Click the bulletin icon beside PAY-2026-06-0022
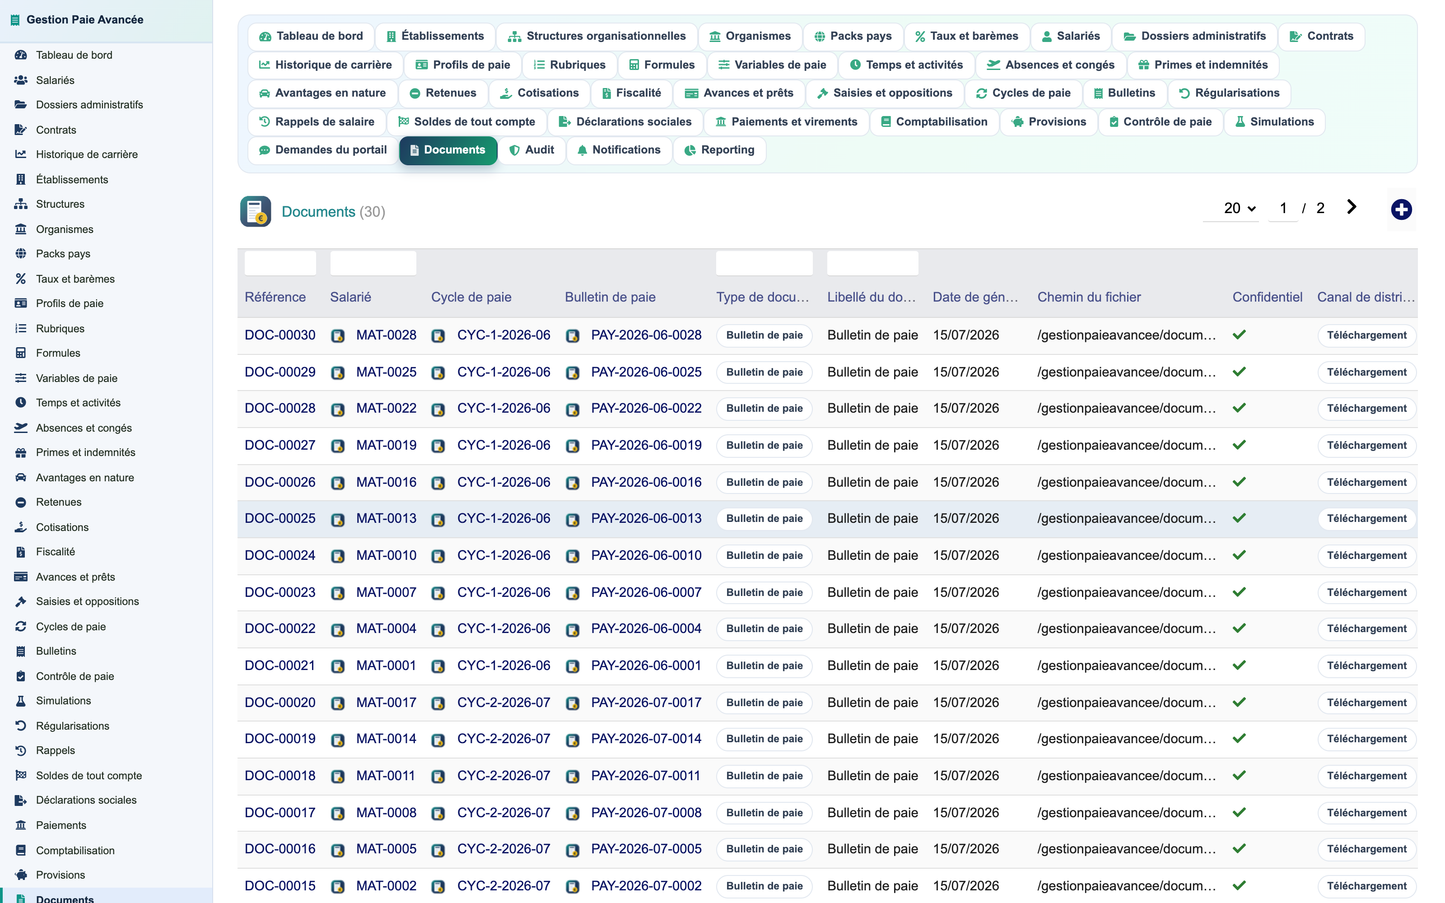This screenshot has height=903, width=1445. [x=573, y=409]
